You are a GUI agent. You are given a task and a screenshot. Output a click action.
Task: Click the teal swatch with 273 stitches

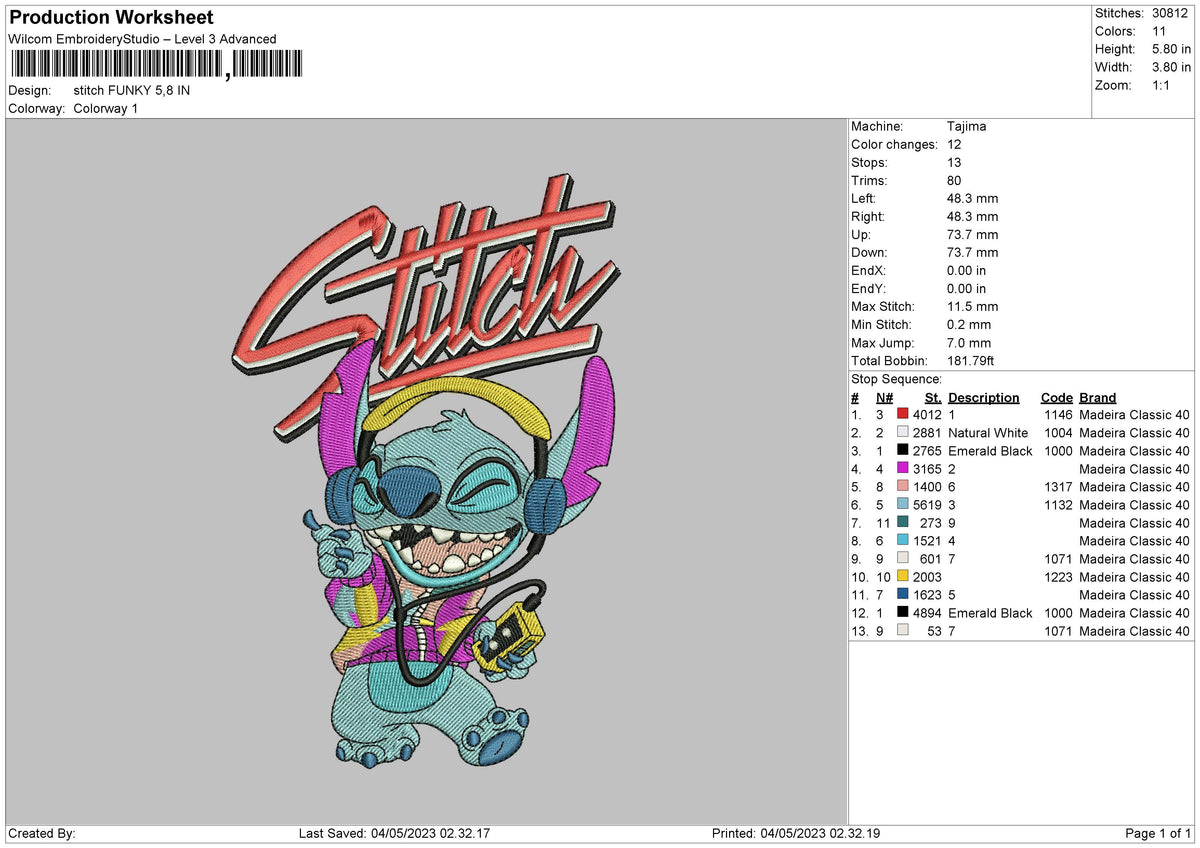pos(903,523)
